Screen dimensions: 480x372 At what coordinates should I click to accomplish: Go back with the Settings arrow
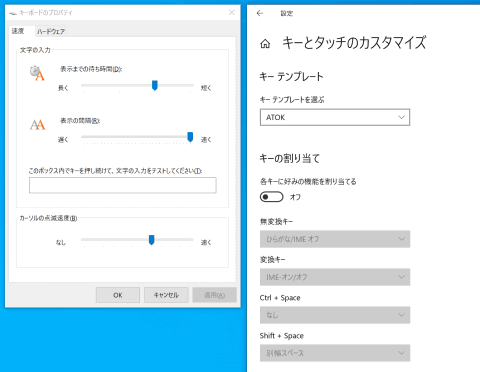pos(260,13)
